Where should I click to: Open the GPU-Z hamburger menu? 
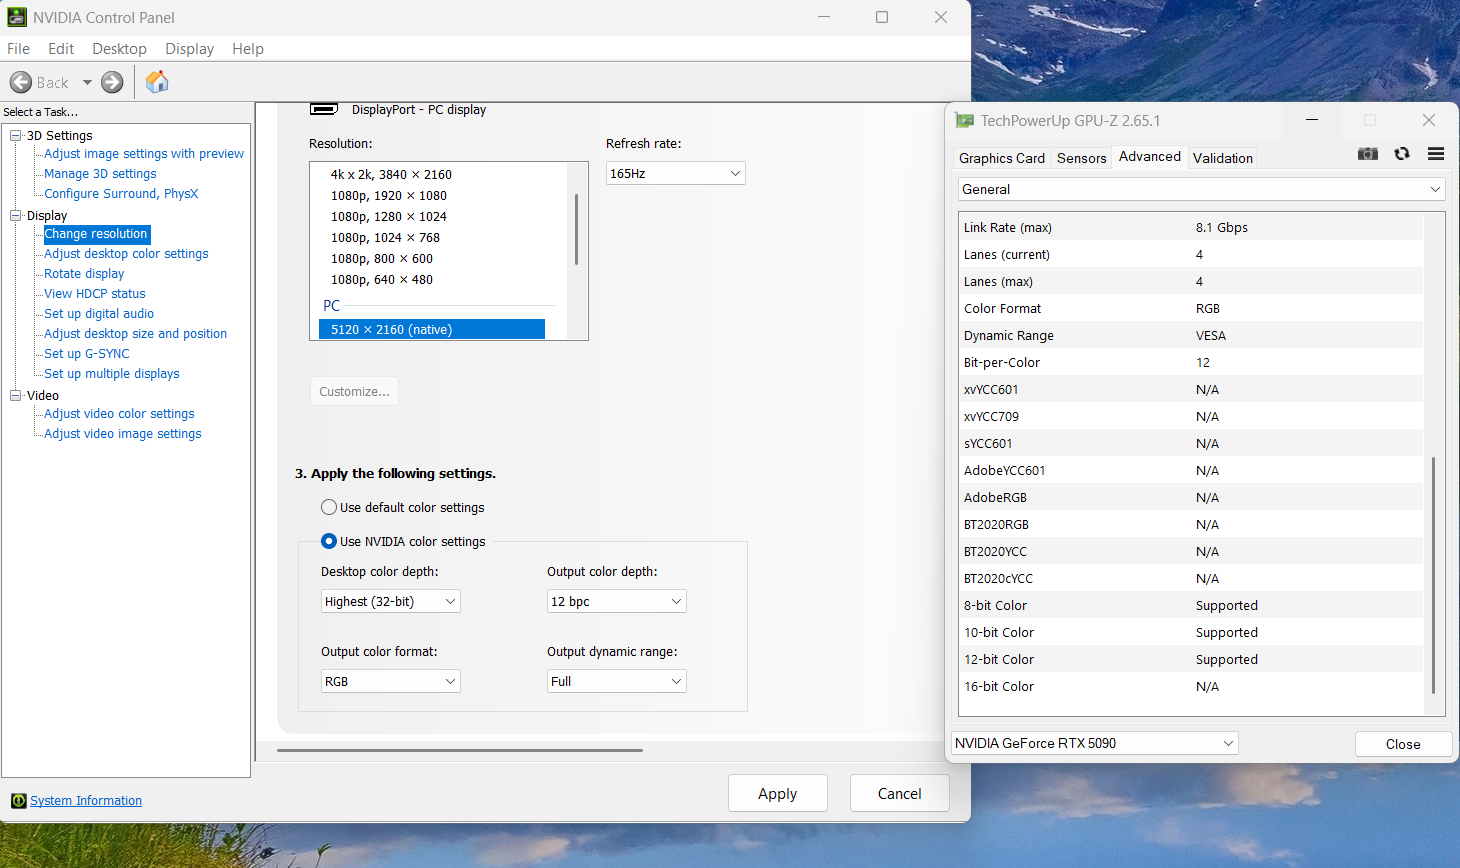[x=1436, y=154]
